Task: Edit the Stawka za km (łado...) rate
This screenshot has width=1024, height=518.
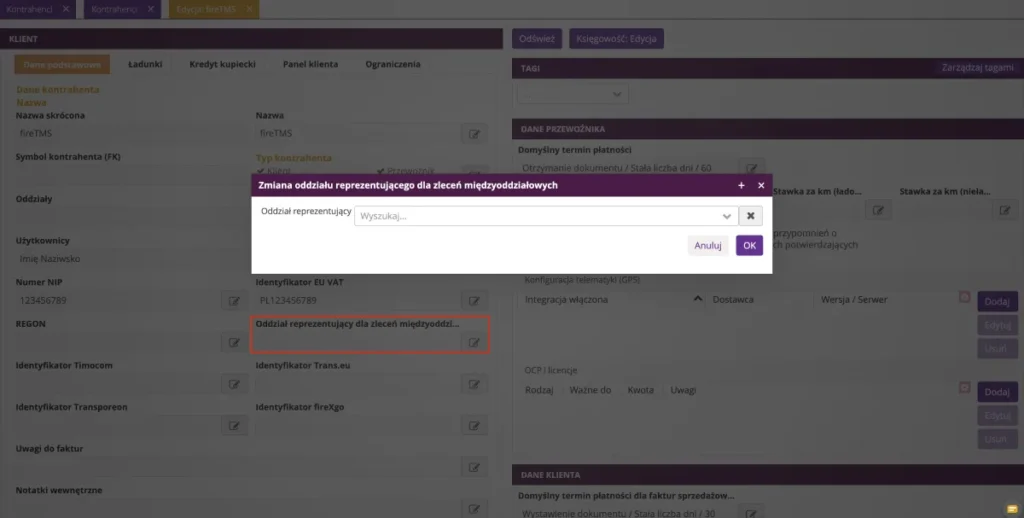Action: coord(878,210)
